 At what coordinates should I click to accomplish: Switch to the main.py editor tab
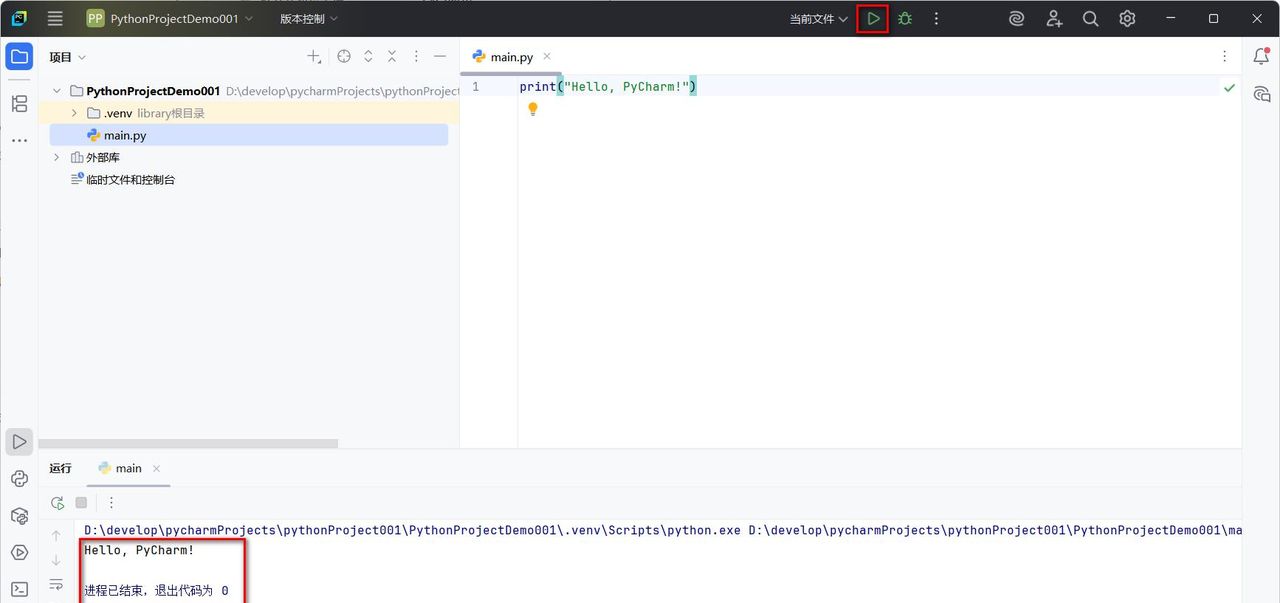[510, 57]
